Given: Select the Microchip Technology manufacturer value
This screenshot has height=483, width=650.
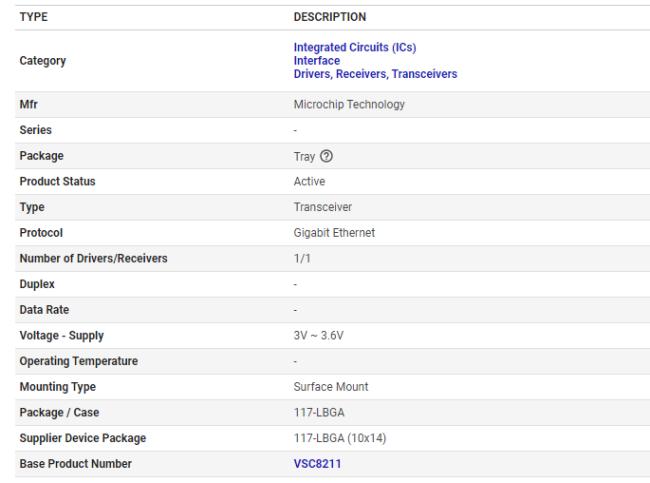Looking at the screenshot, I should (x=348, y=105).
